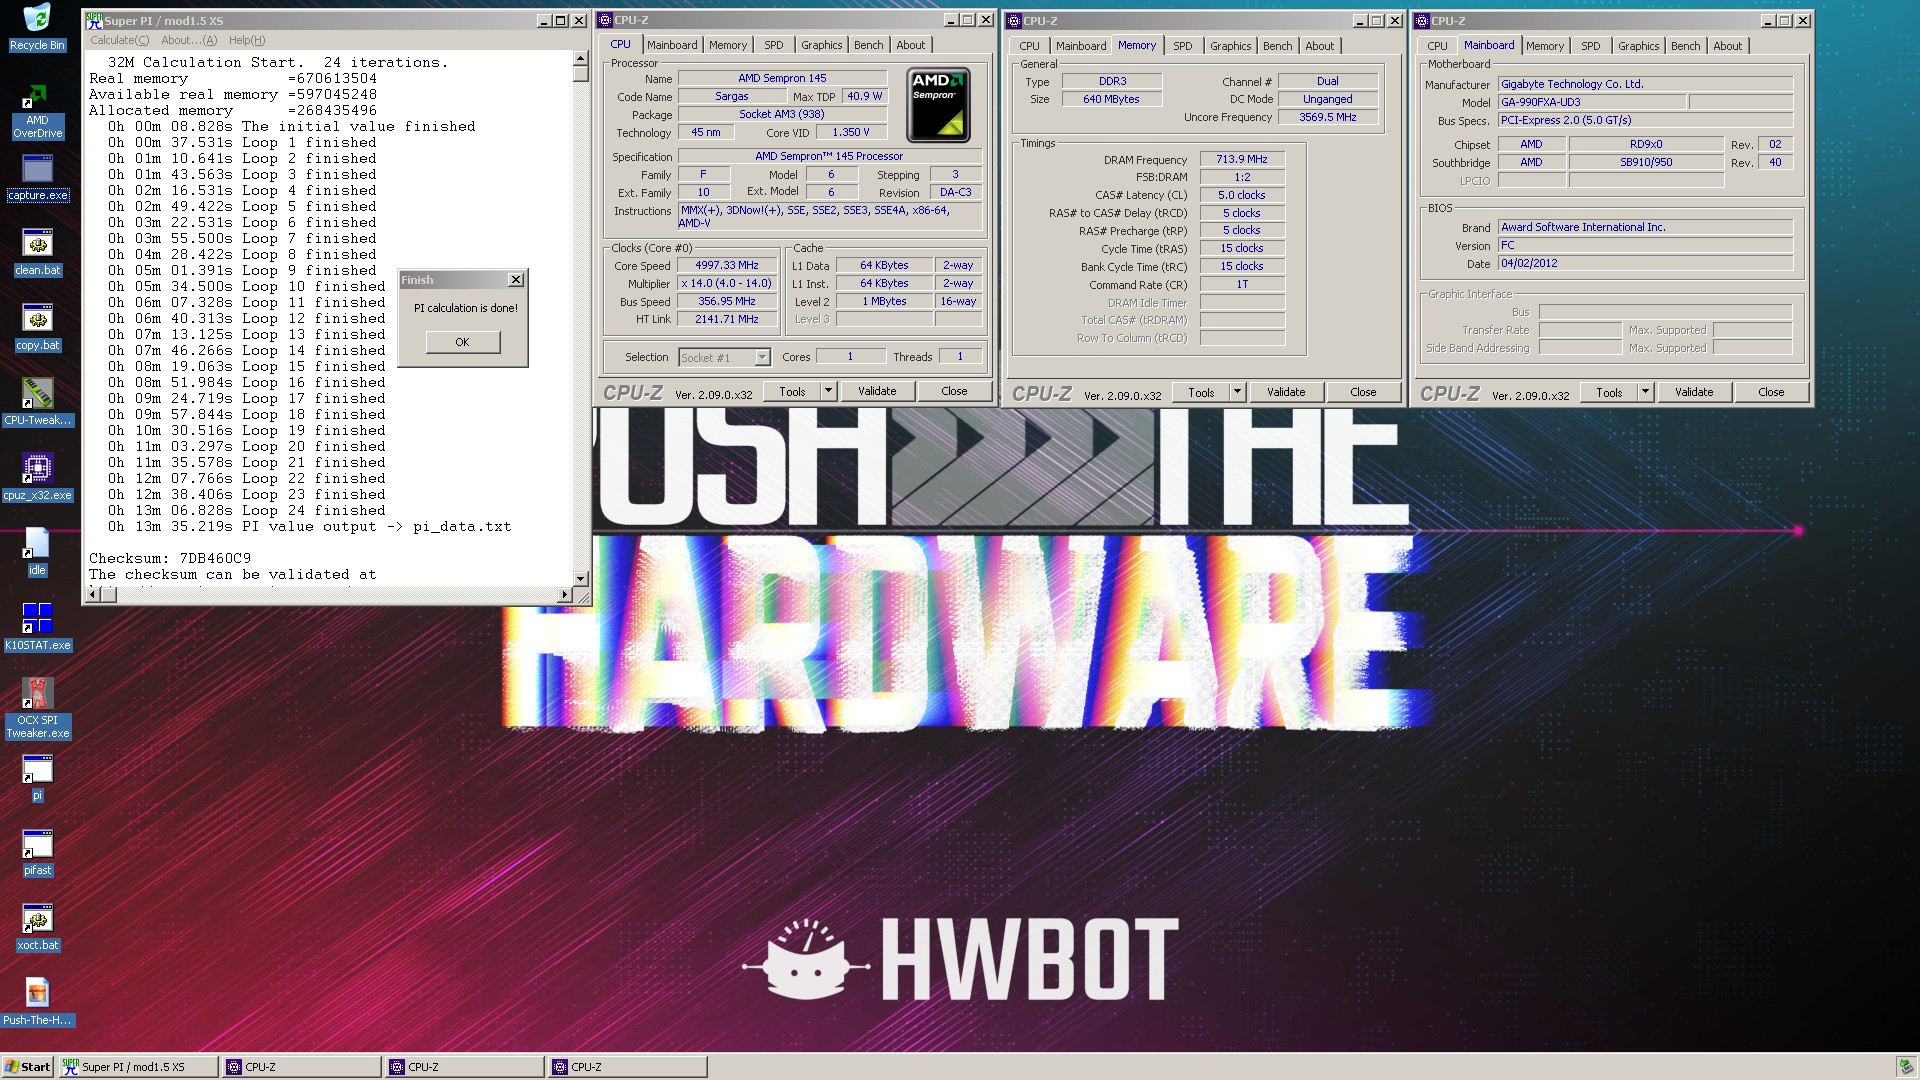Click Uncore Frequency value 3569.5 MHz
The image size is (1920, 1080).
(1327, 117)
